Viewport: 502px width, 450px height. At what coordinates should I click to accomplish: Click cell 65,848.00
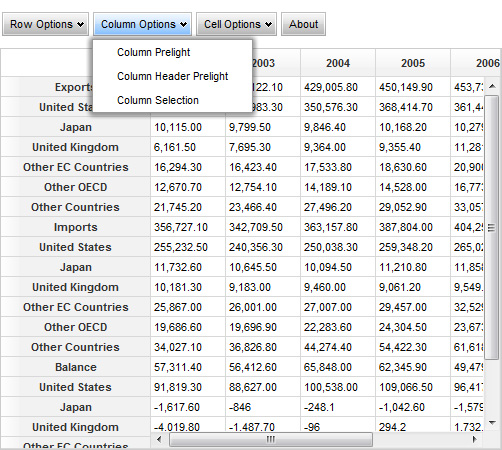[x=338, y=367]
